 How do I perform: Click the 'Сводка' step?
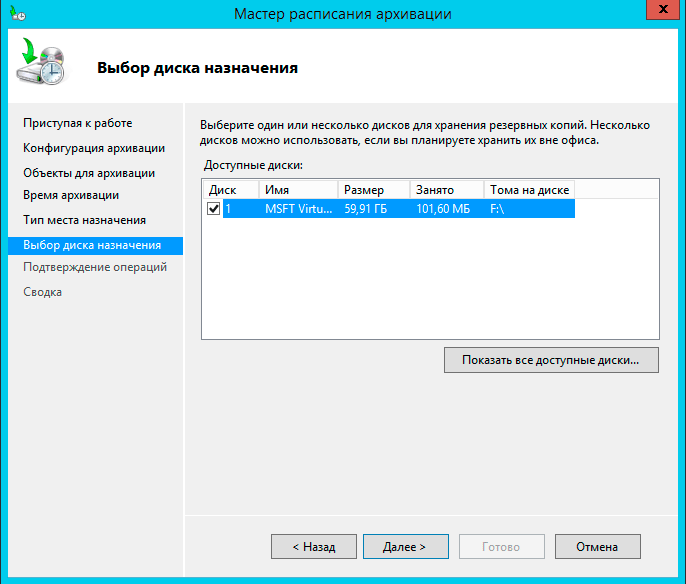(42, 292)
